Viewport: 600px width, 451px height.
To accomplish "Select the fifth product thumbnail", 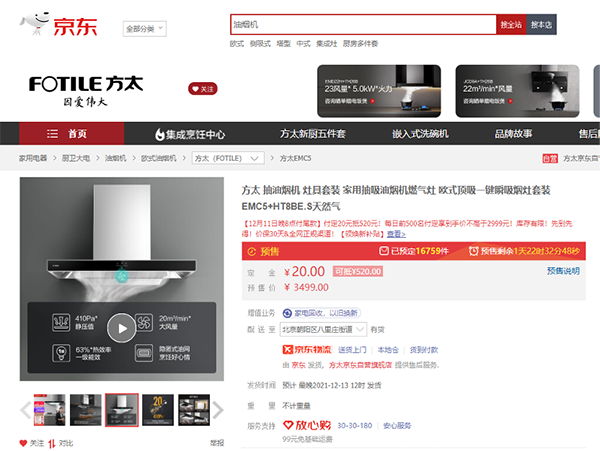I will tap(194, 410).
